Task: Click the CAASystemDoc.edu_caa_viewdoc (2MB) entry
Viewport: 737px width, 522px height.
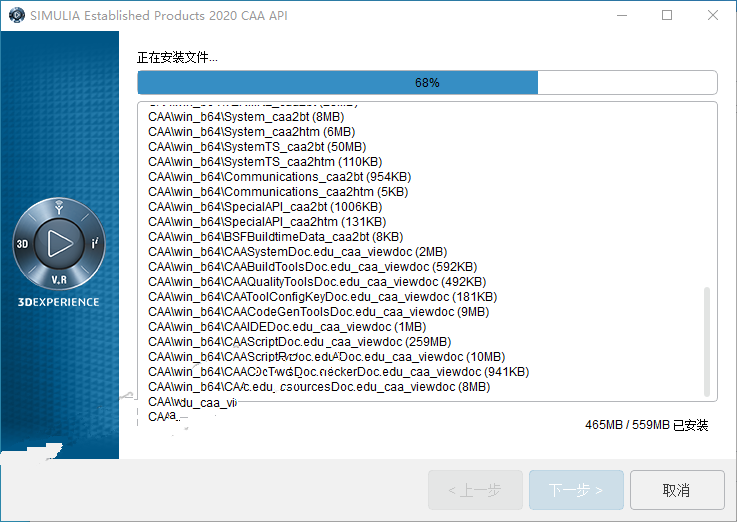Action: (x=298, y=252)
